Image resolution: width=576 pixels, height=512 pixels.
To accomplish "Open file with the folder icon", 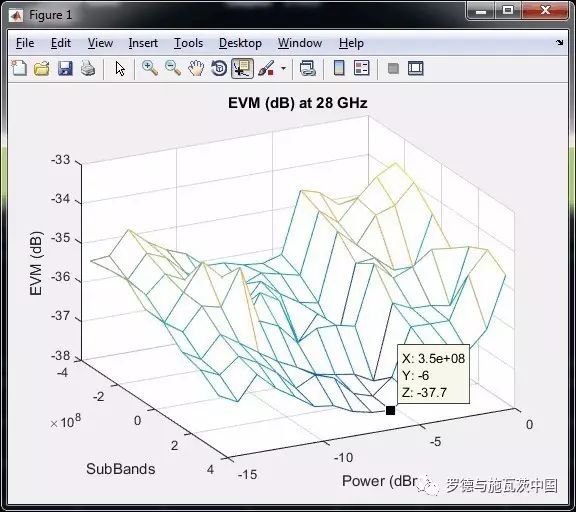I will [42, 68].
